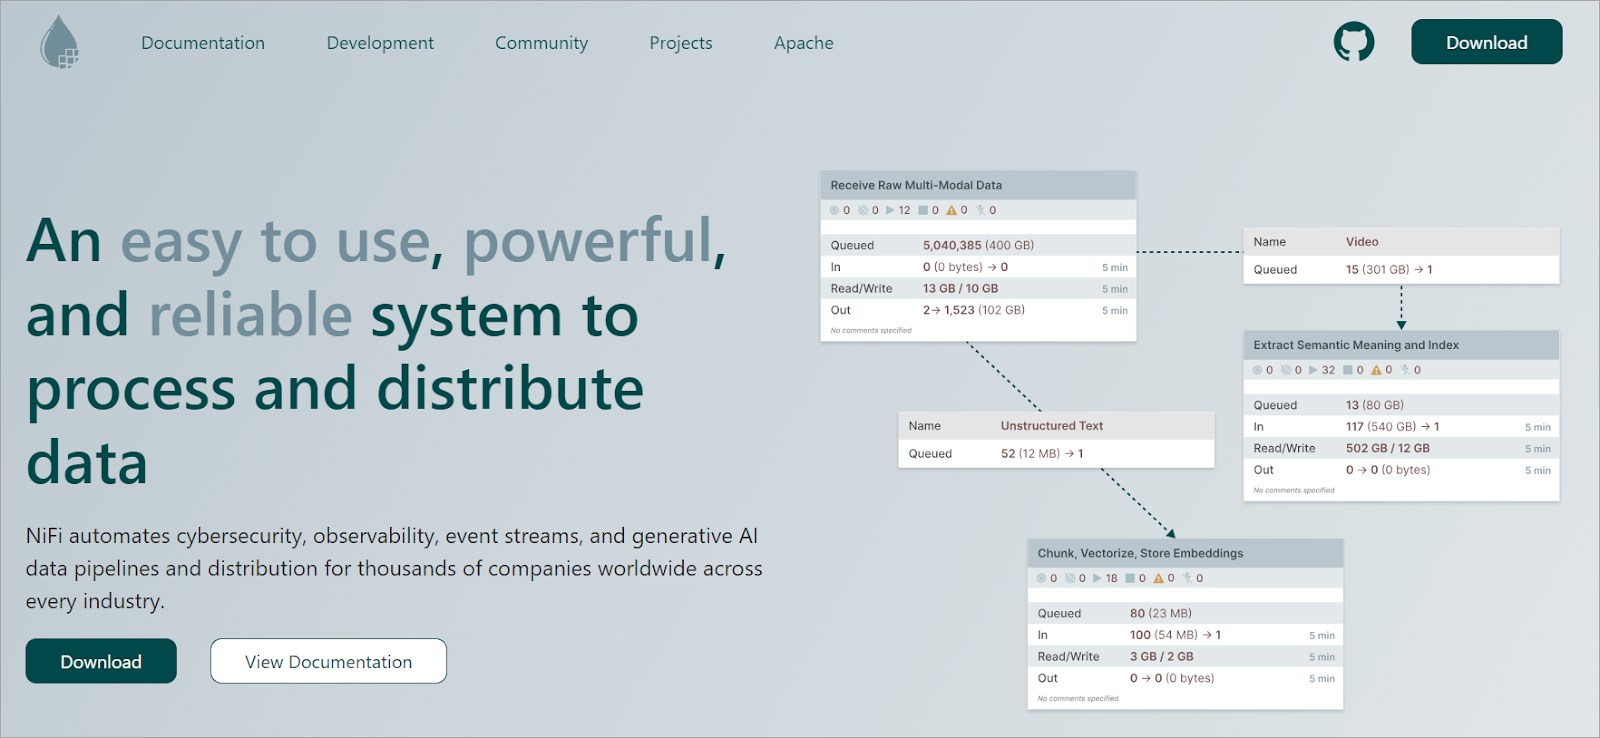
Task: Open the Development menu
Action: pos(380,43)
